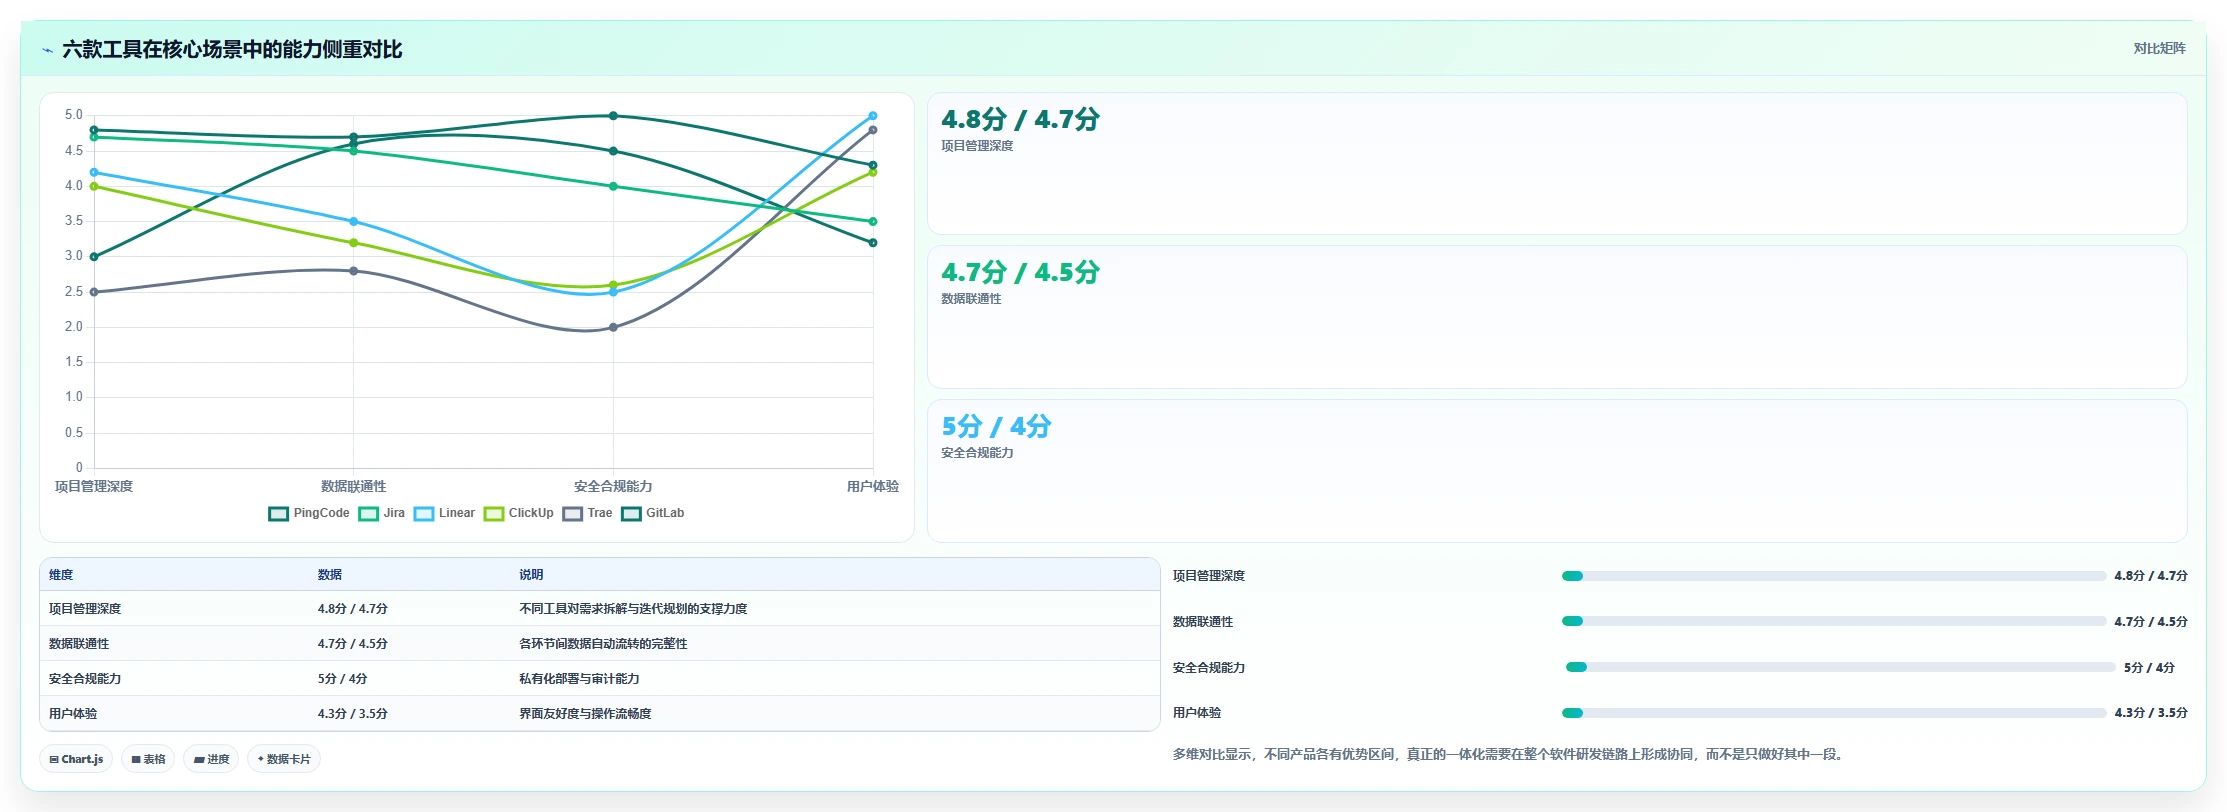Click the 数据联通性 cell in the table
This screenshot has height=812, width=2227.
pyautogui.click(x=79, y=644)
